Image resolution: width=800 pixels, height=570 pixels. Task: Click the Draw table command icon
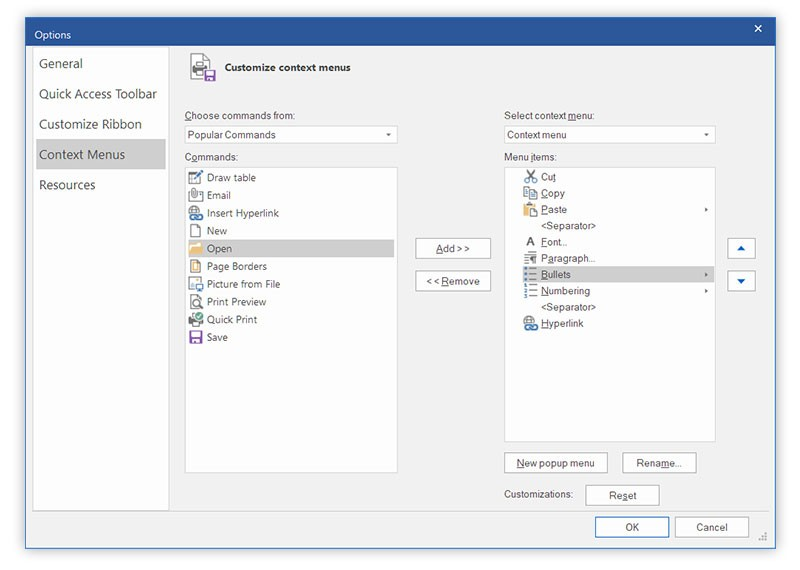click(196, 177)
